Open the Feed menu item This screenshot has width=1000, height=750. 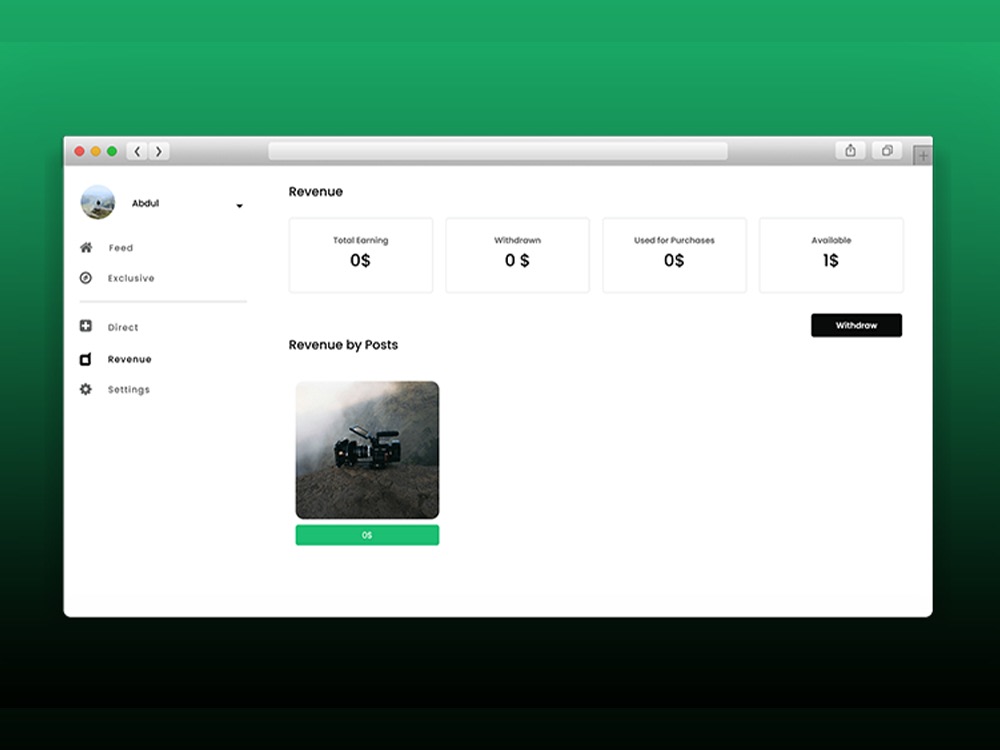[121, 247]
